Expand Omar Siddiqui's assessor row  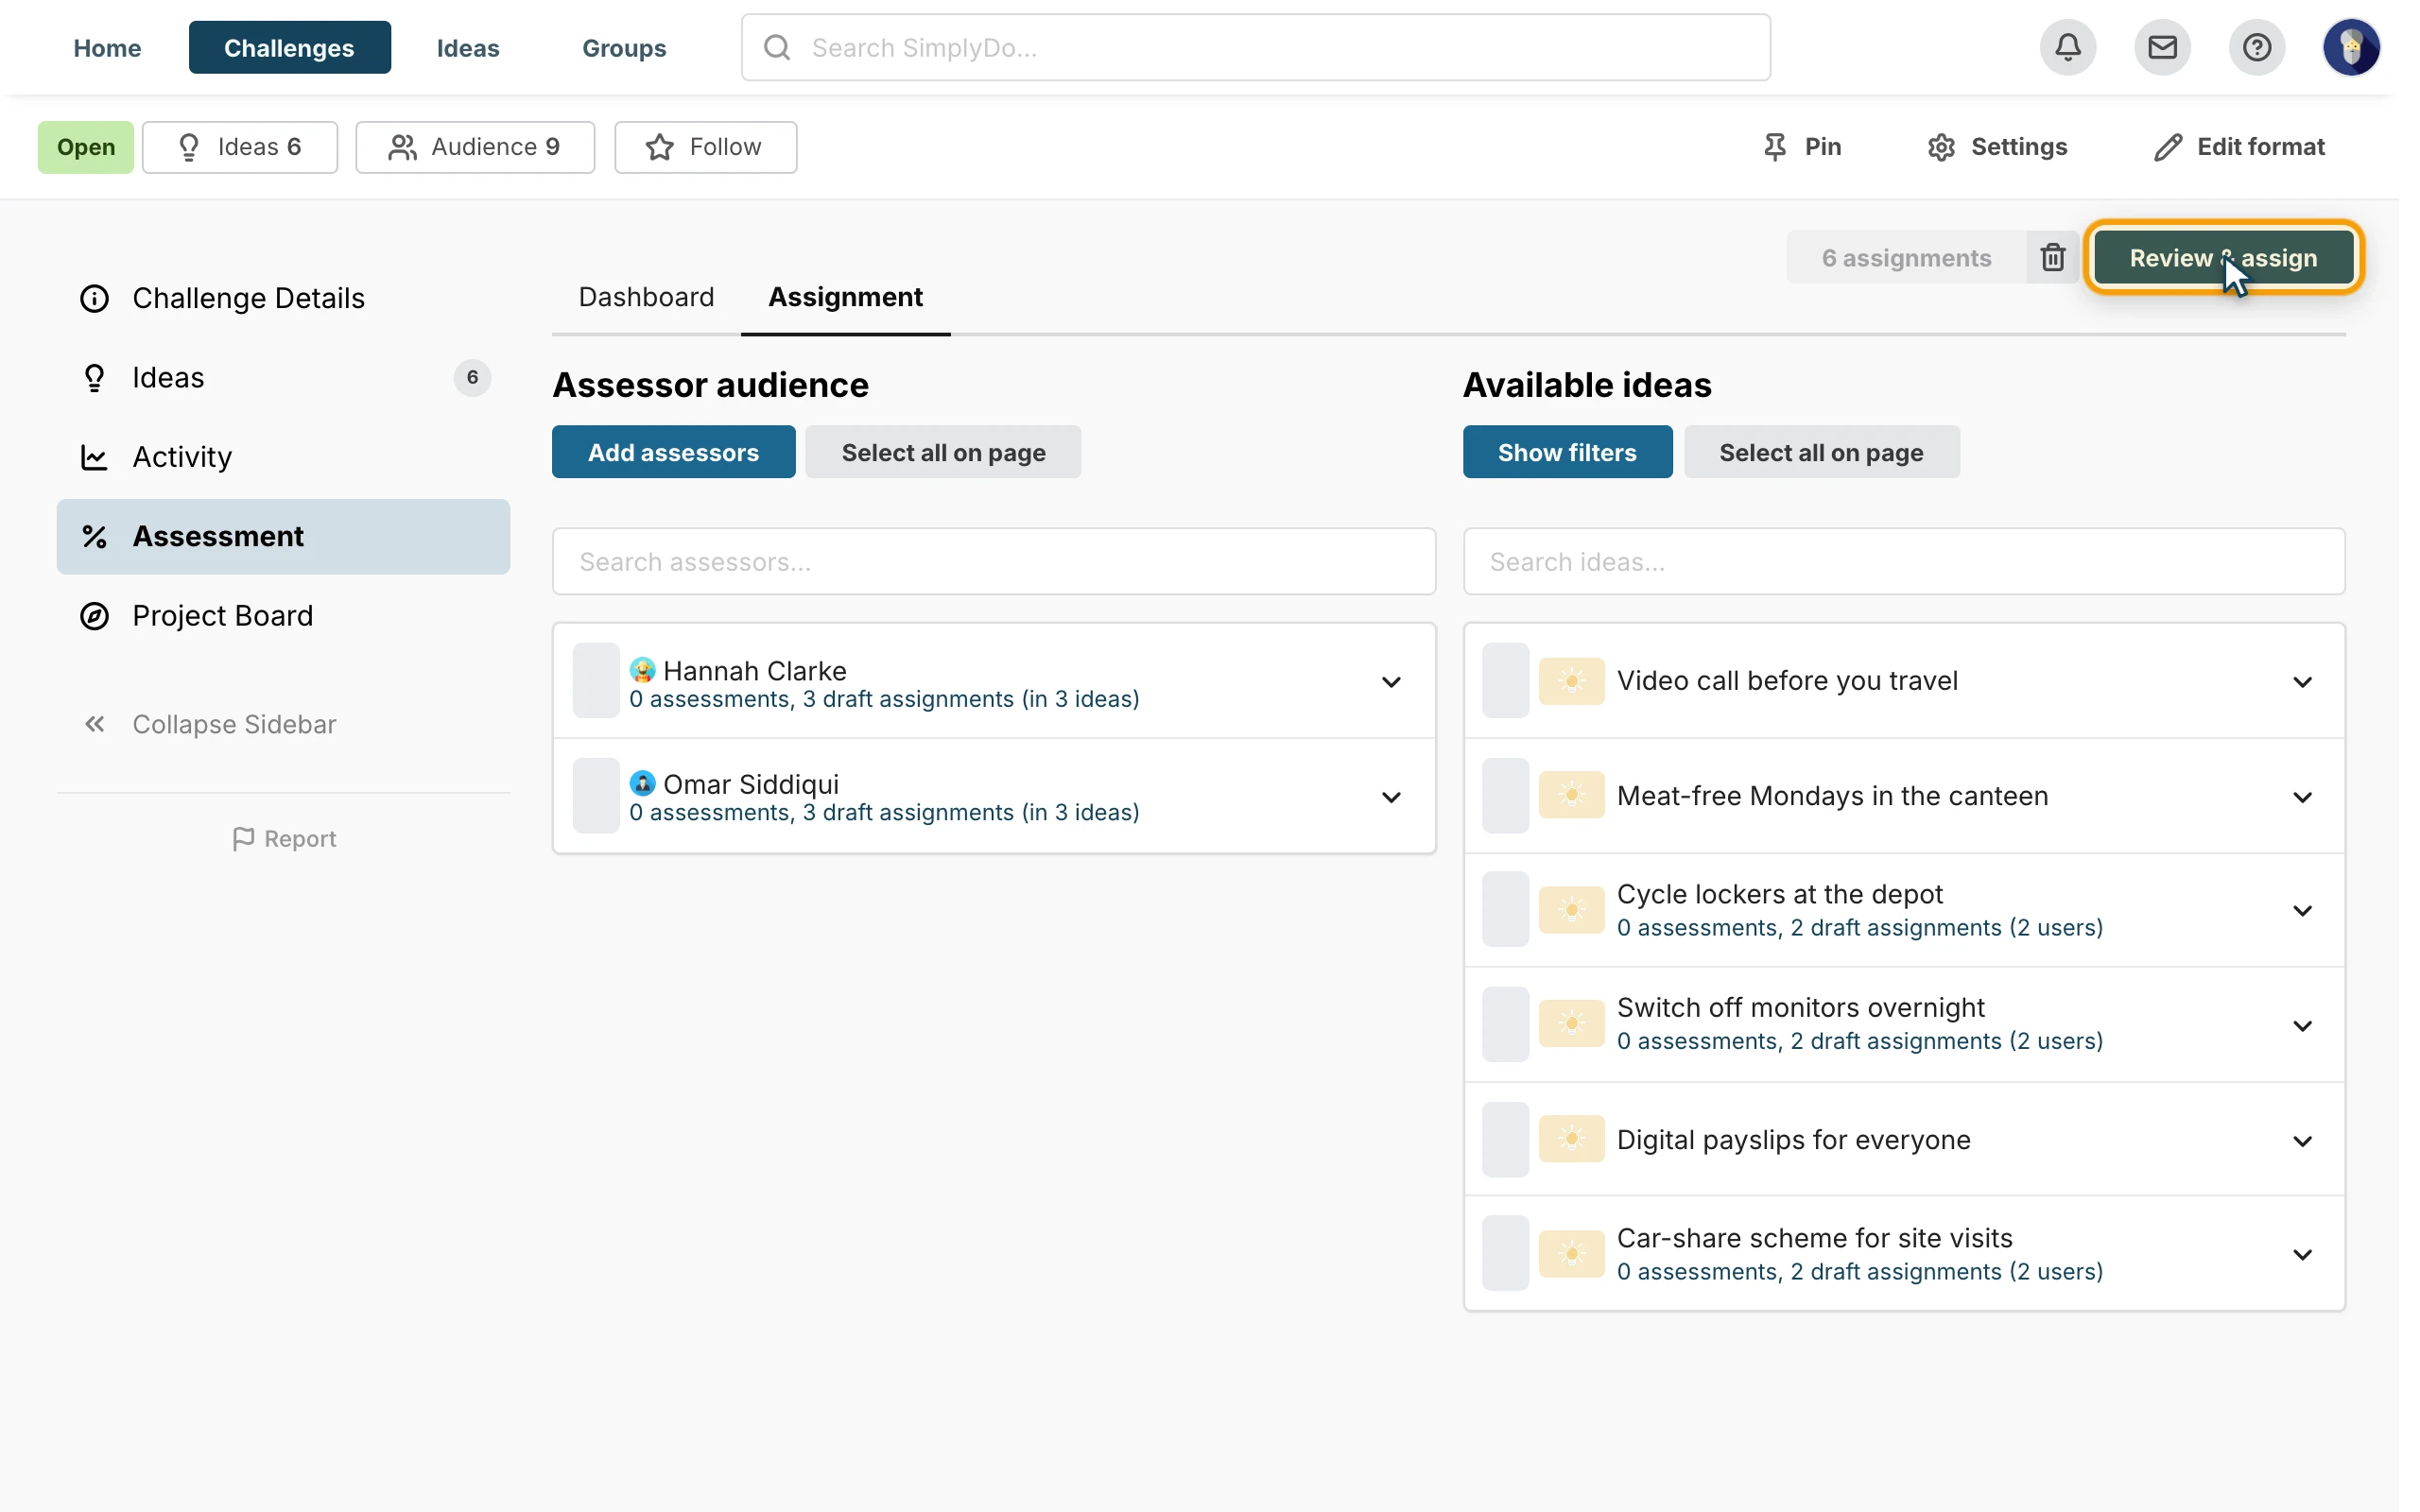coord(1391,797)
